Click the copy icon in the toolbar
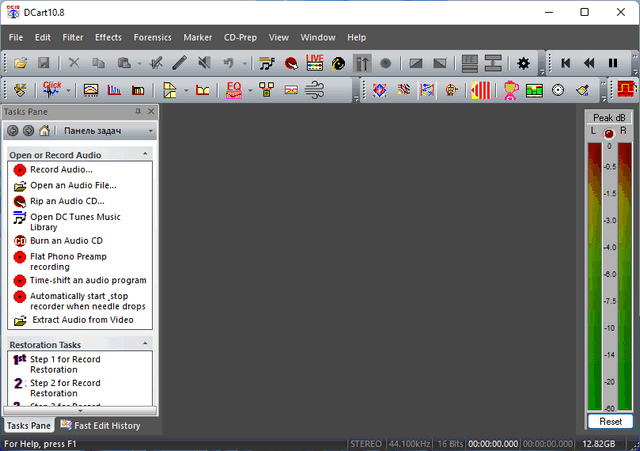640x451 pixels. (x=98, y=63)
